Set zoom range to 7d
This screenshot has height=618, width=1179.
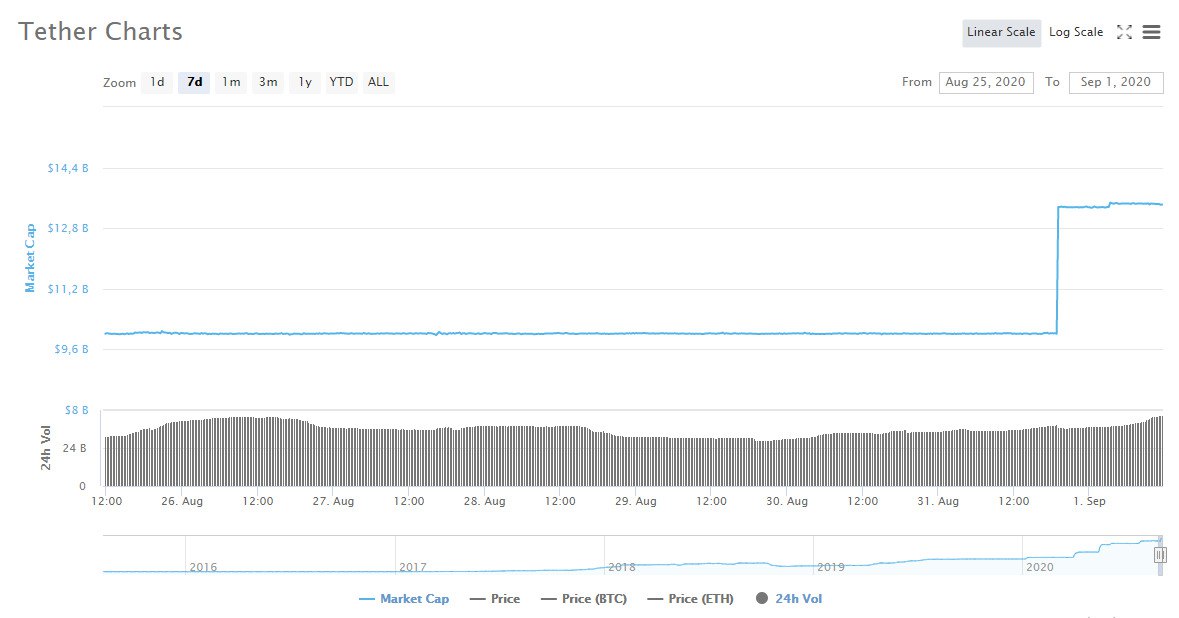click(x=194, y=82)
